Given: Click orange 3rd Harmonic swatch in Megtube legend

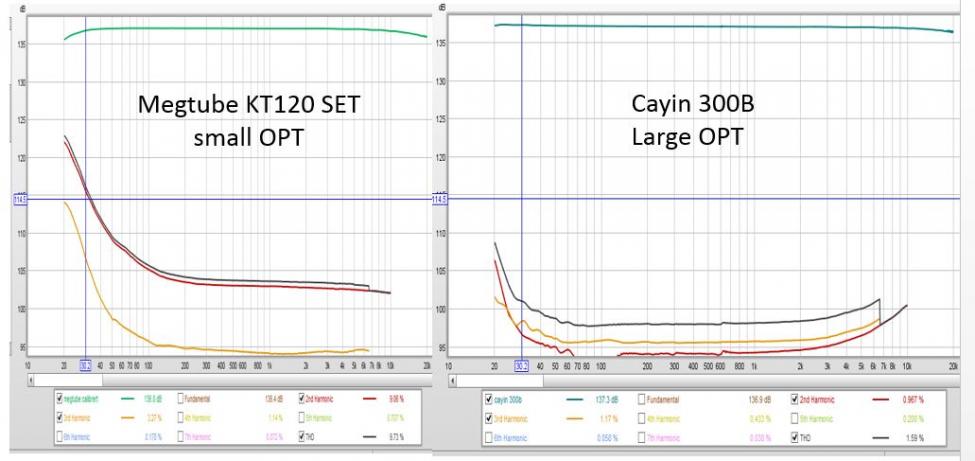Looking at the screenshot, I should pos(127,418).
